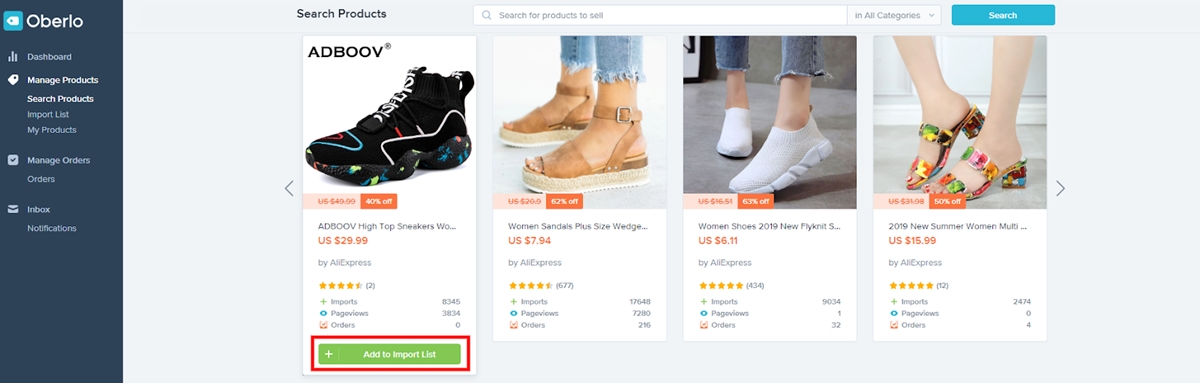Click Add to Import List button
Viewport: 1200px width, 383px height.
tap(390, 354)
